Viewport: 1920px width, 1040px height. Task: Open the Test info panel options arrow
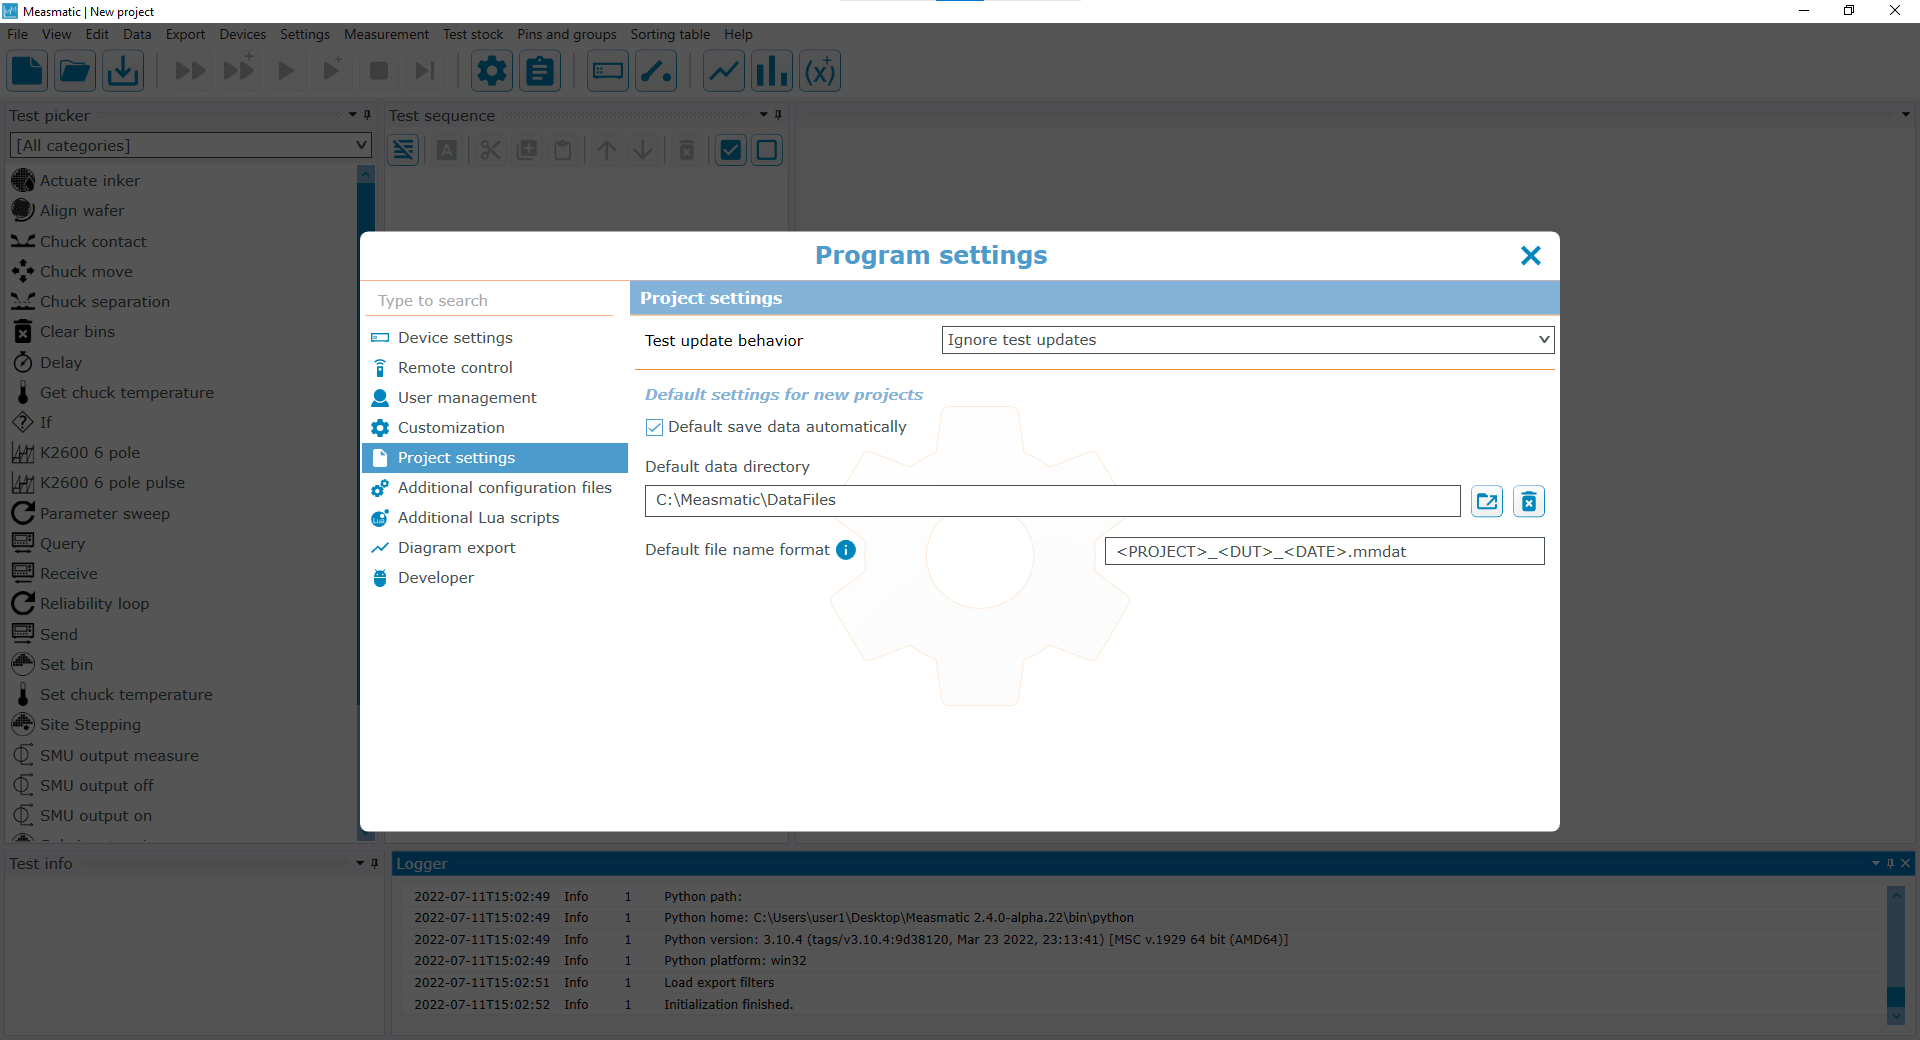click(x=360, y=863)
